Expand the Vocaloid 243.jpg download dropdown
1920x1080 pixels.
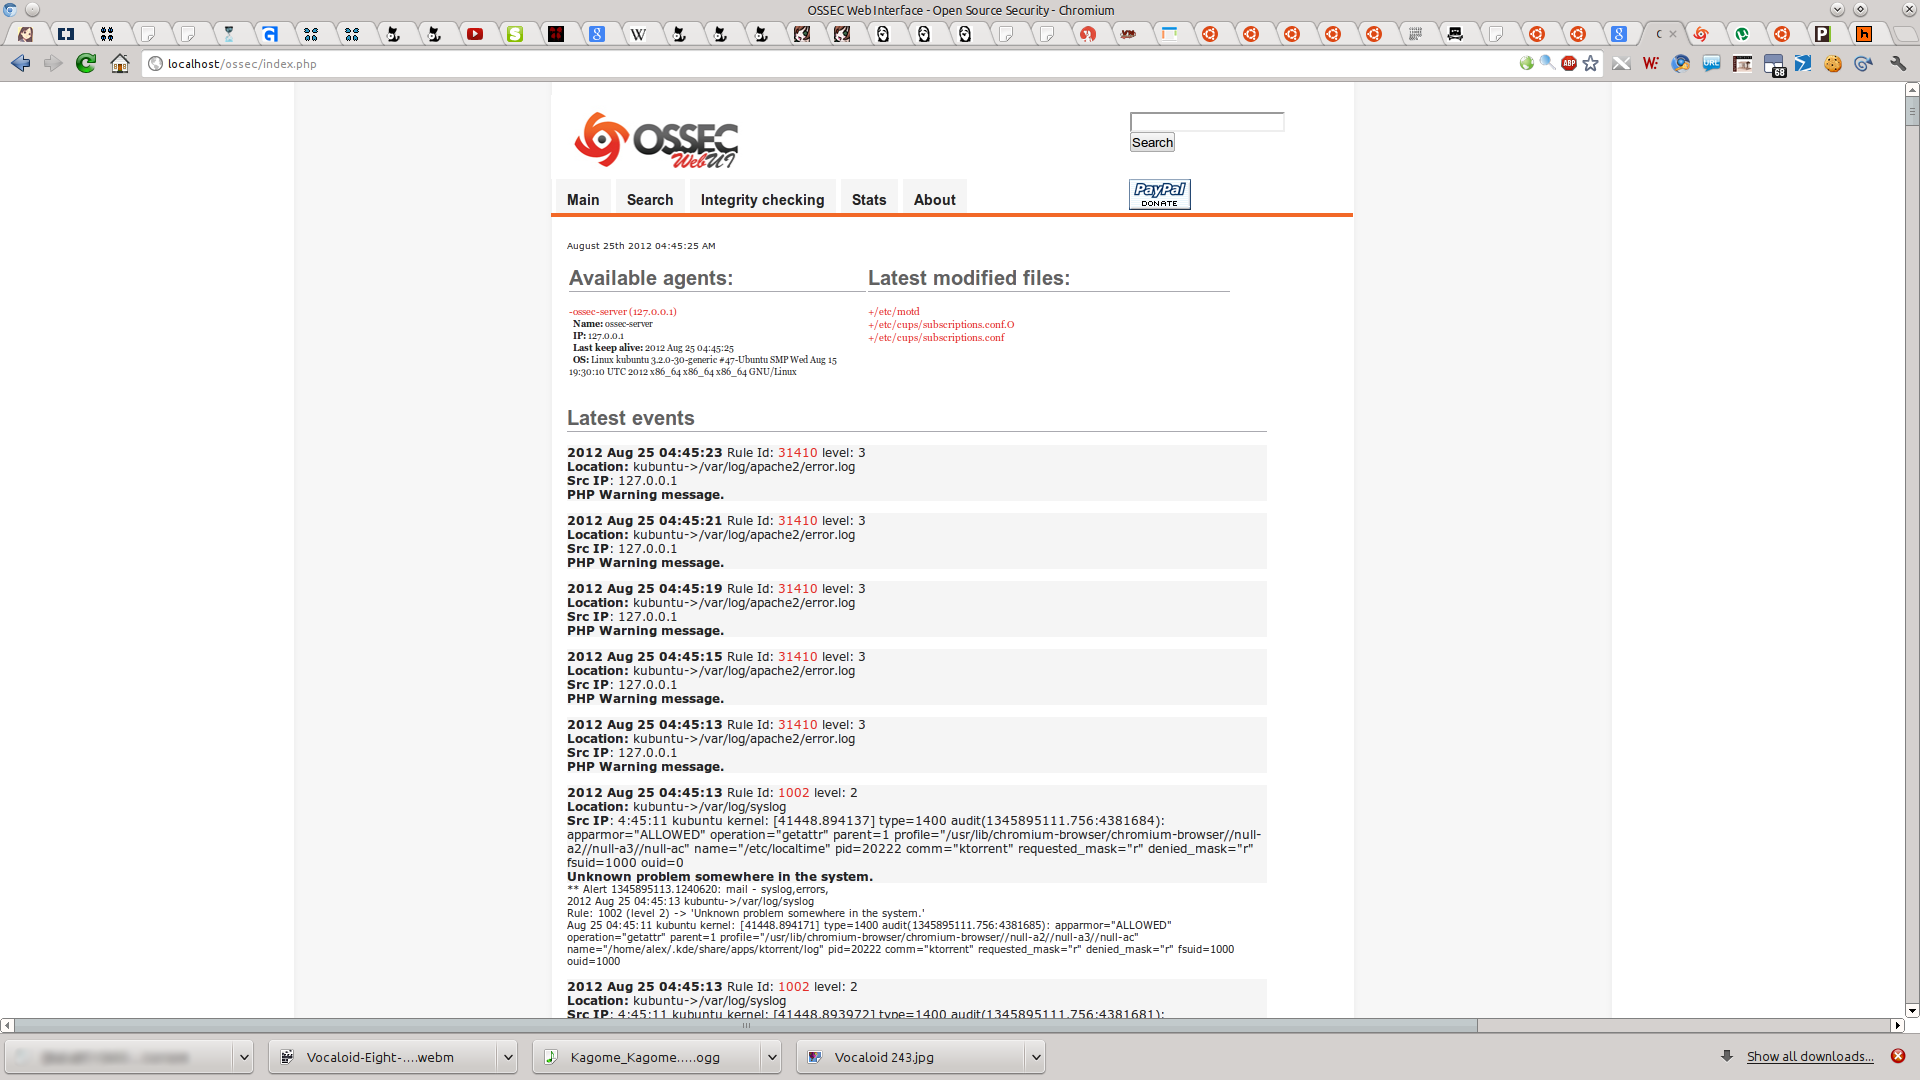click(1035, 1057)
